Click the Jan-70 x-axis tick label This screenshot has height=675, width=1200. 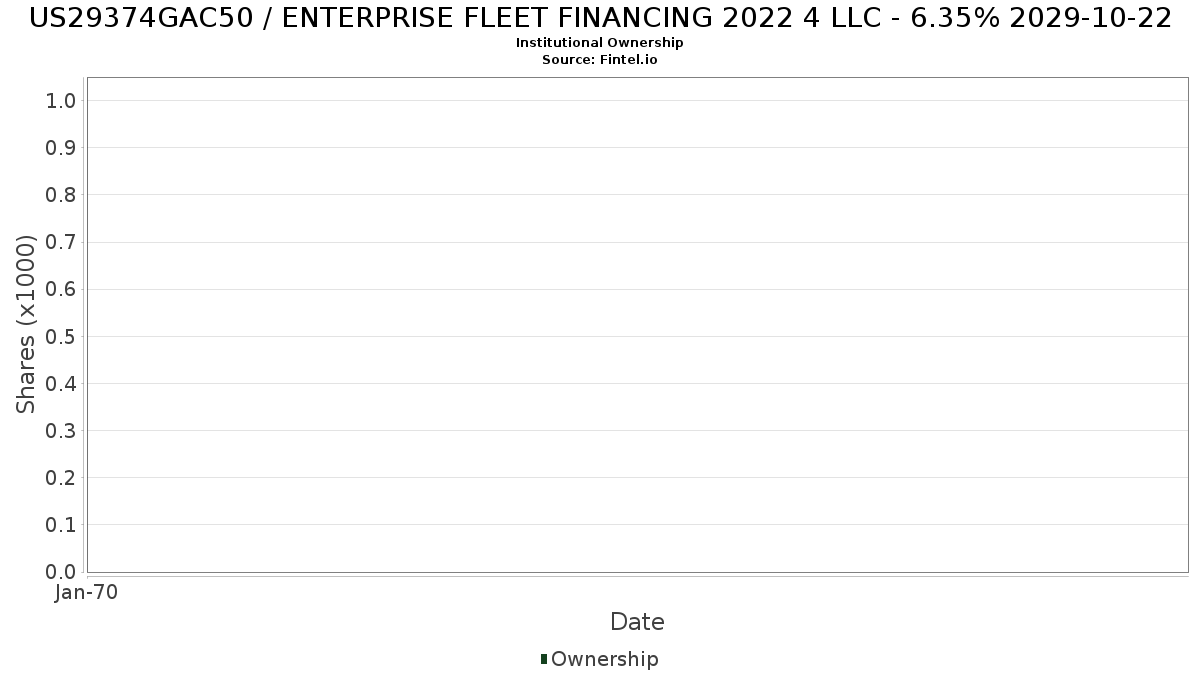87,592
